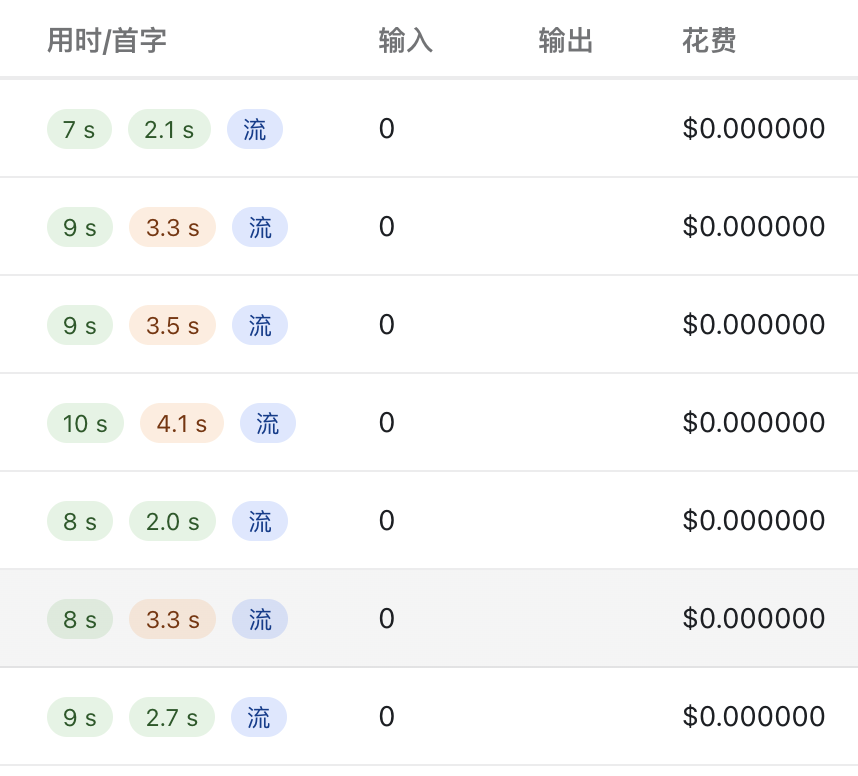The width and height of the screenshot is (858, 776).
Task: Click the 10 s duration badge
Action: (x=85, y=423)
